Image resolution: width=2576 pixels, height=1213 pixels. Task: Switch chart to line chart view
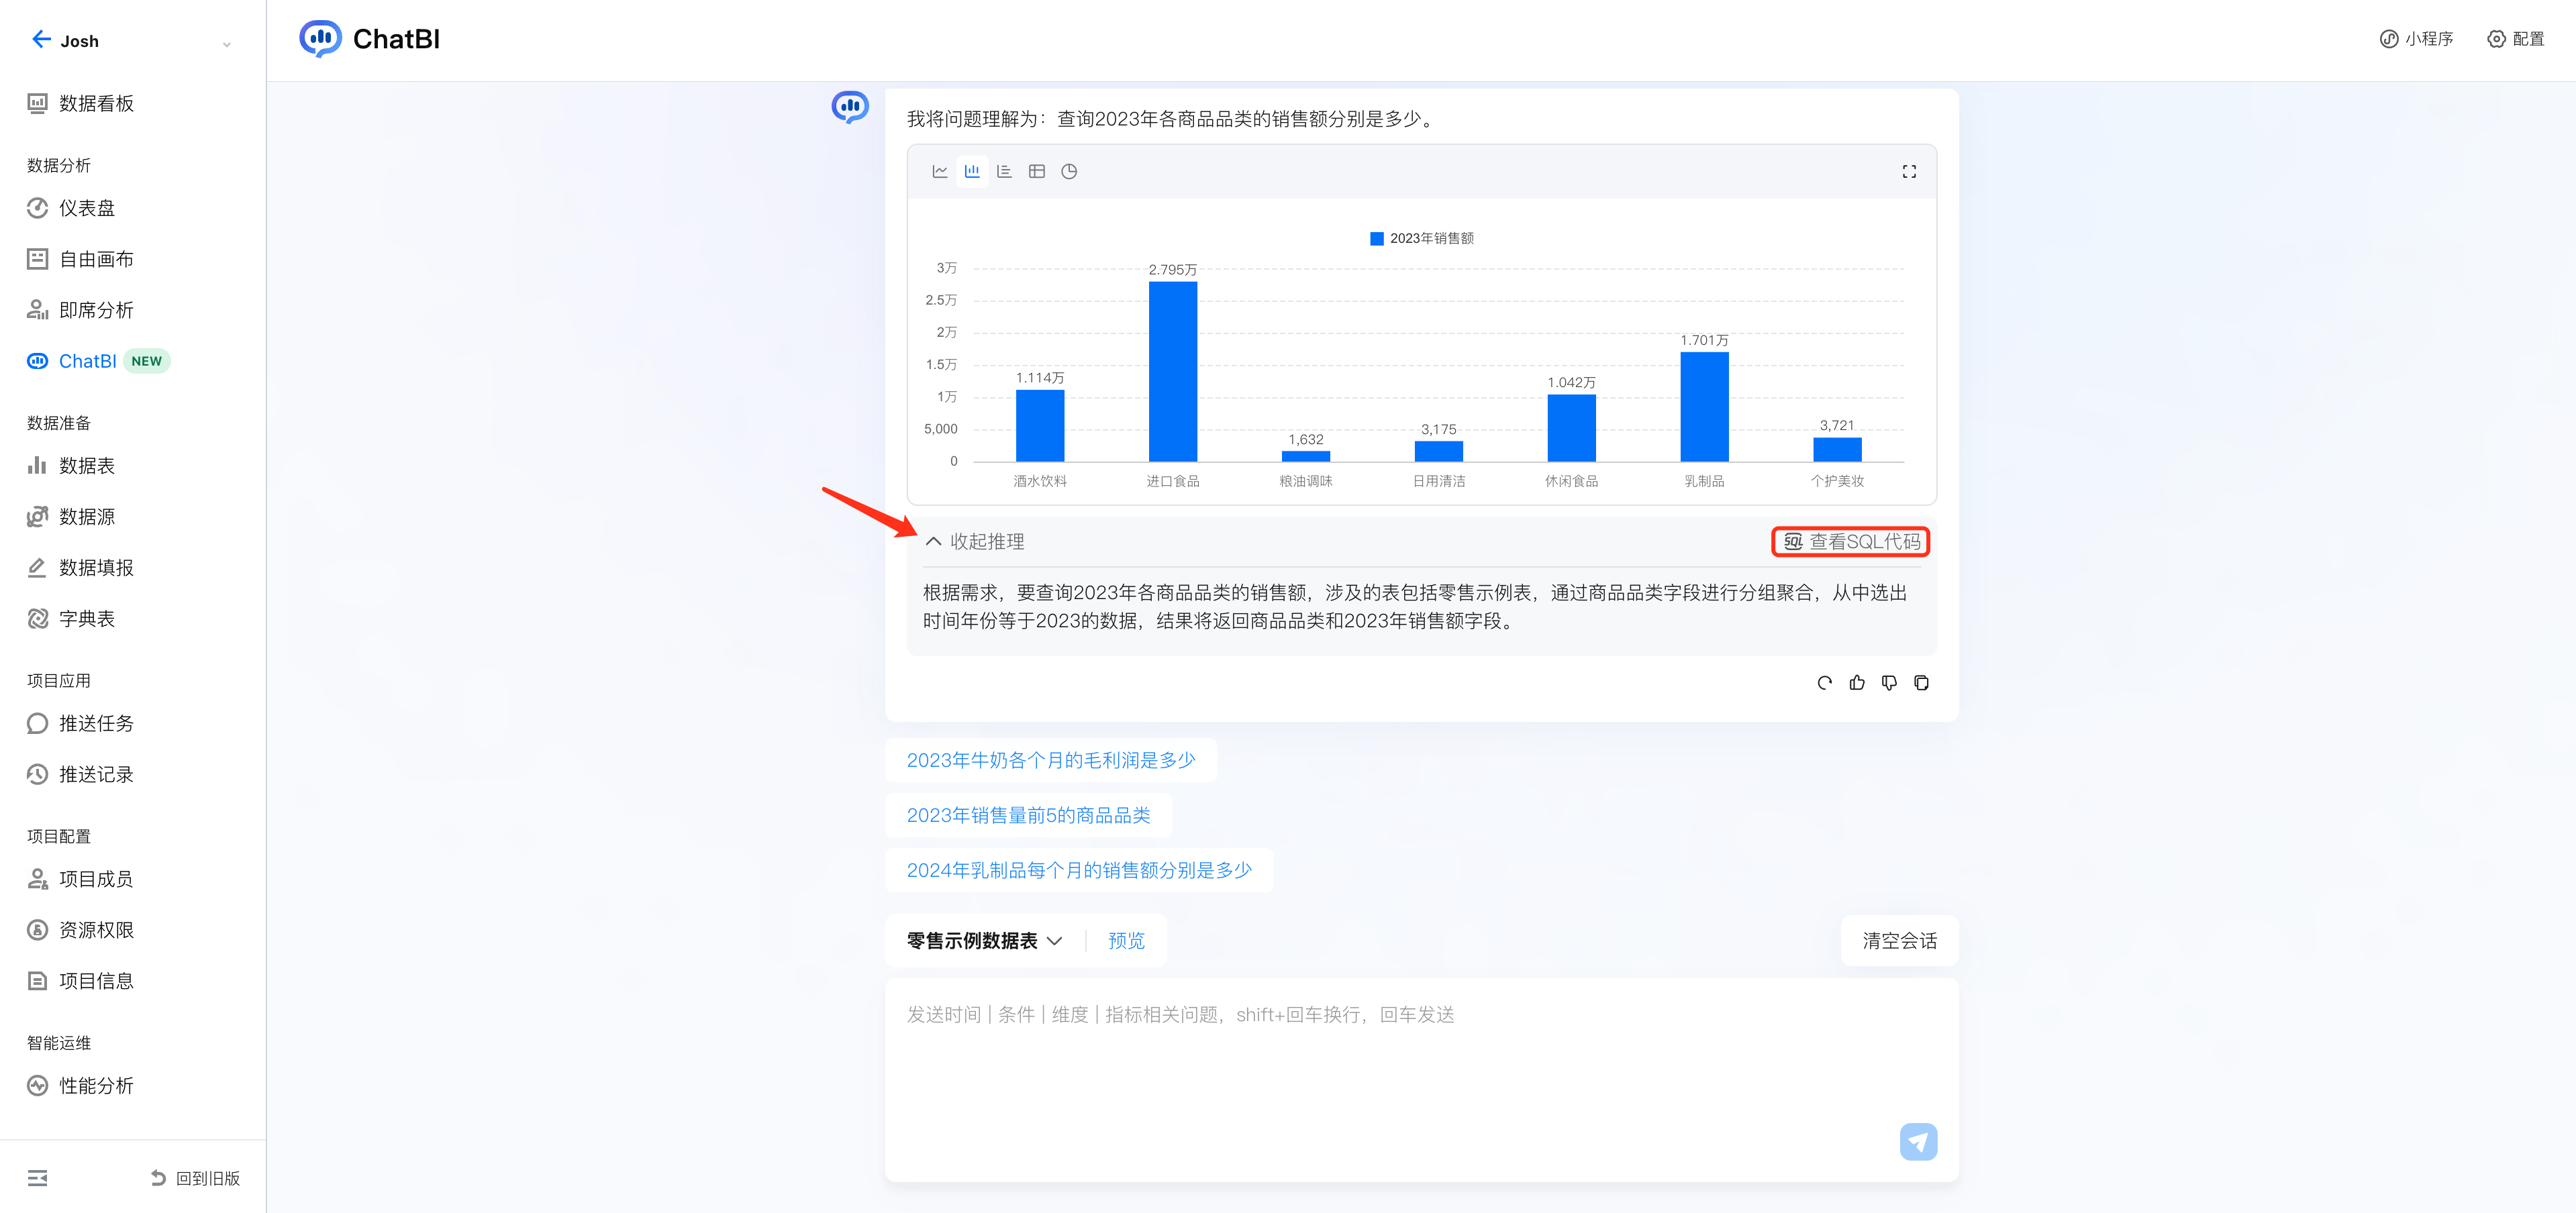click(x=939, y=171)
